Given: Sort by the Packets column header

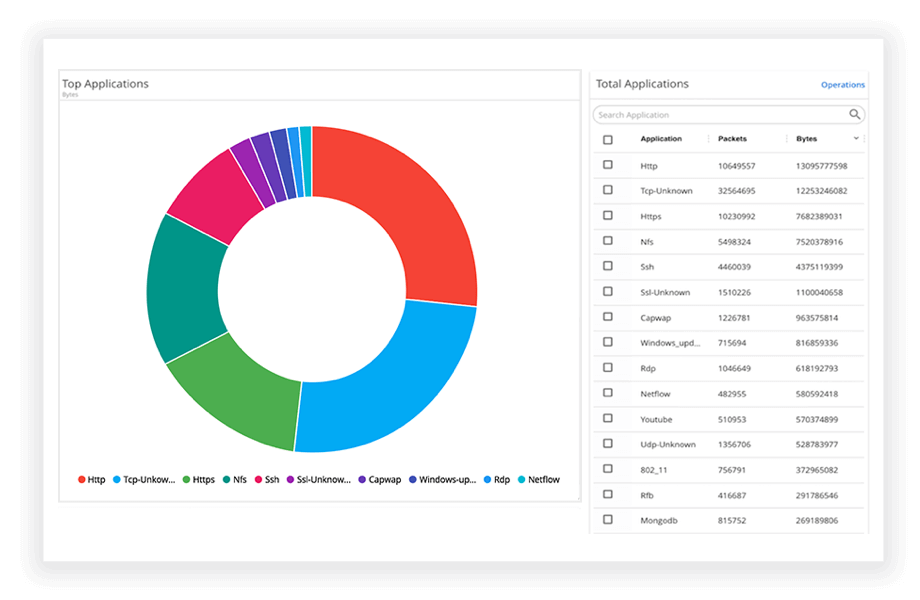Looking at the screenshot, I should (732, 139).
